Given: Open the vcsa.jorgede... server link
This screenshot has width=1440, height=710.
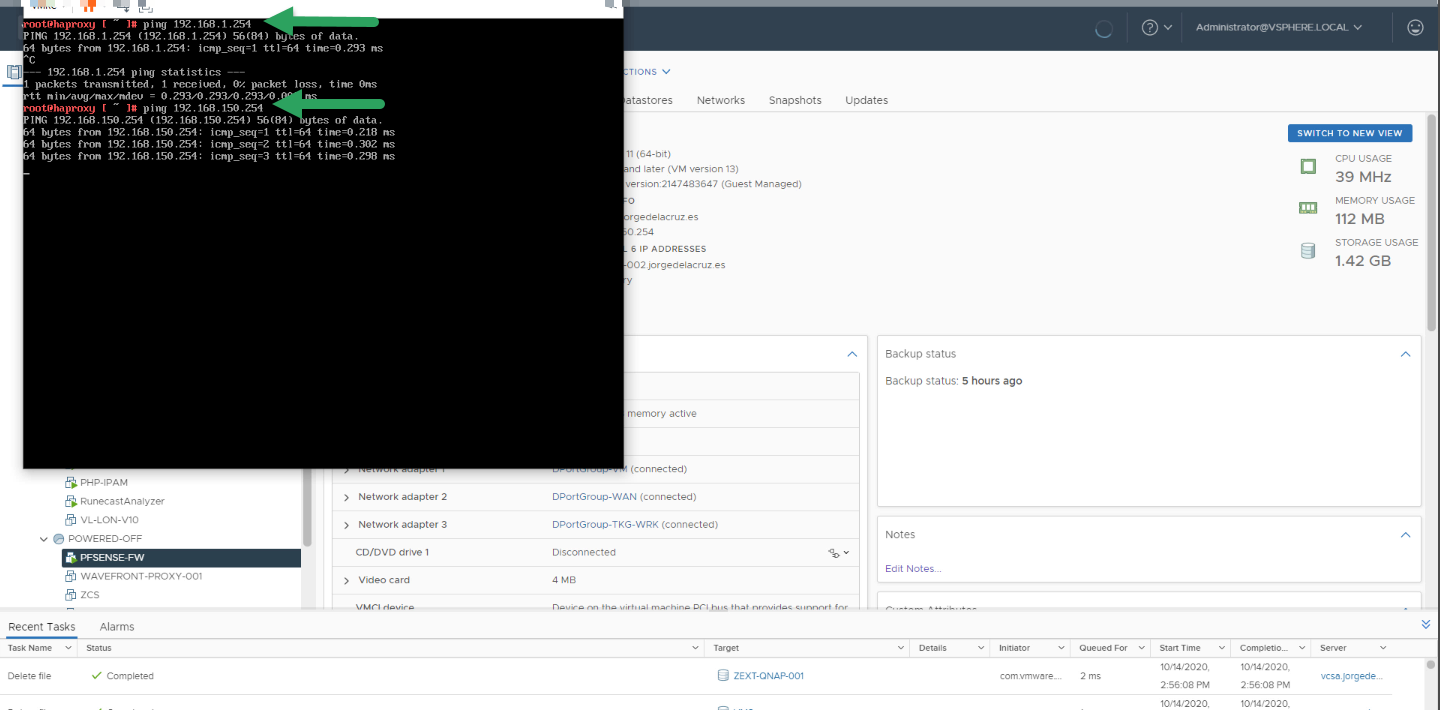Looking at the screenshot, I should (1352, 676).
